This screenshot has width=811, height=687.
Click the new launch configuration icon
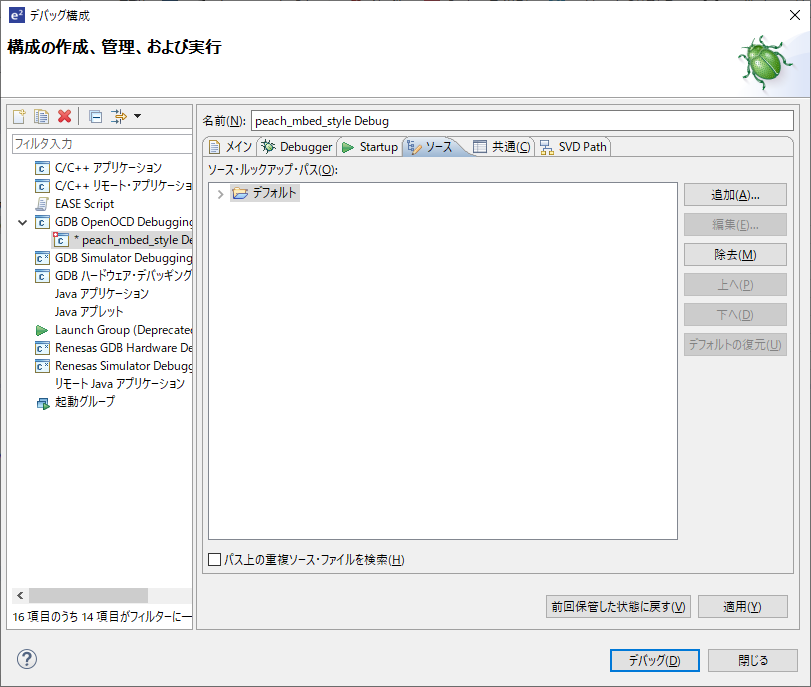[19, 116]
